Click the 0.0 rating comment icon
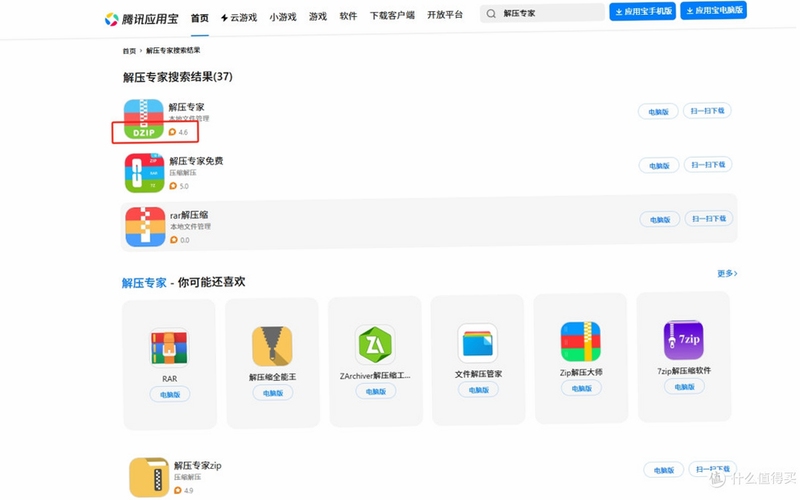This screenshot has width=800, height=500. click(x=174, y=240)
